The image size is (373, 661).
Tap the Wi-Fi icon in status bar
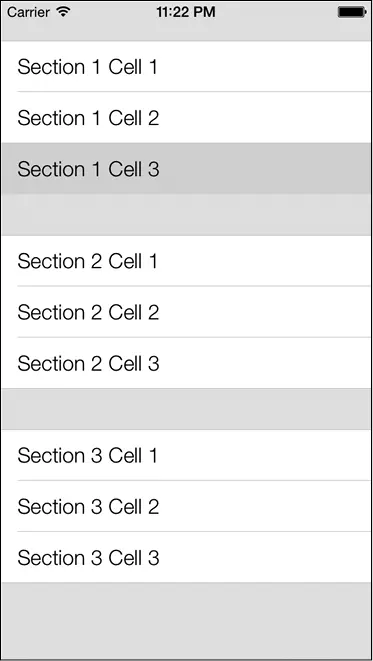coord(63,12)
